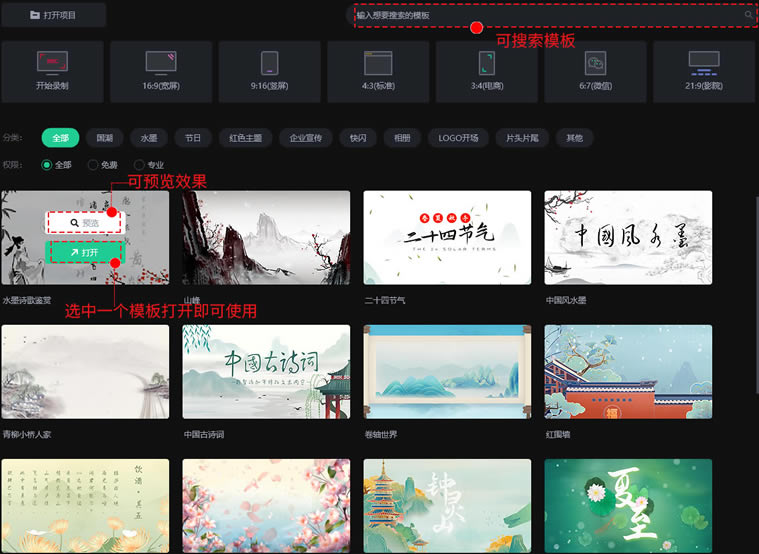
Task: Choose the 6:7 (微信) WeChat preset
Action: (595, 71)
